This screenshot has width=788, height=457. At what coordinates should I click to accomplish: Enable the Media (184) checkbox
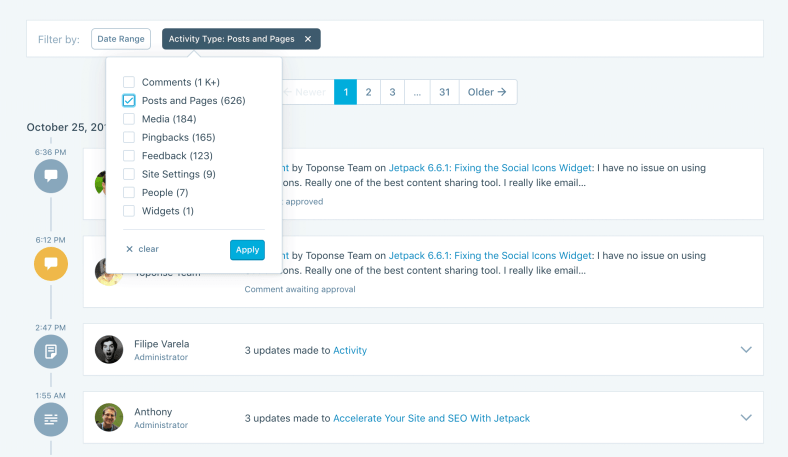[x=129, y=119]
